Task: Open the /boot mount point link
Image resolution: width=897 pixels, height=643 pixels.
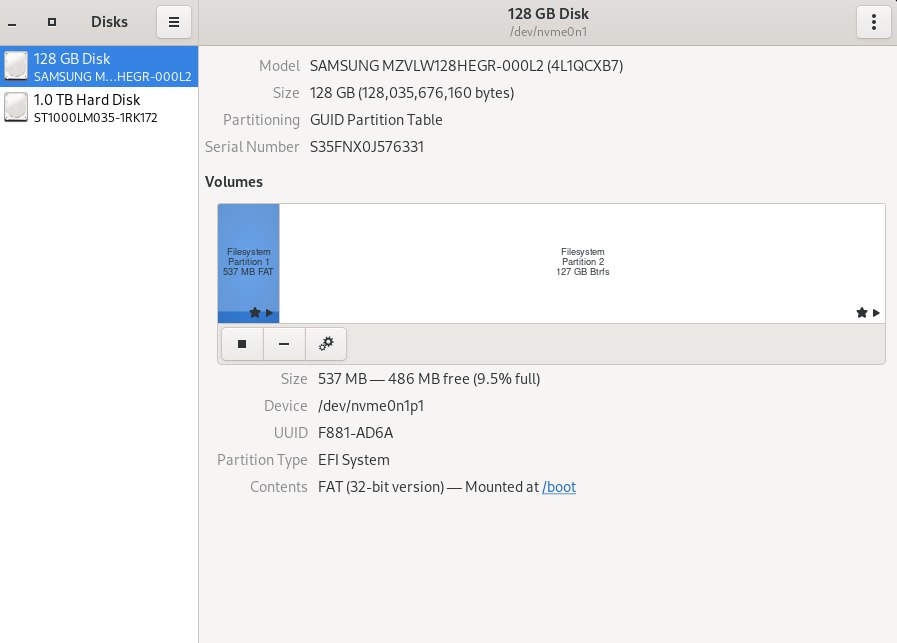Action: (559, 487)
